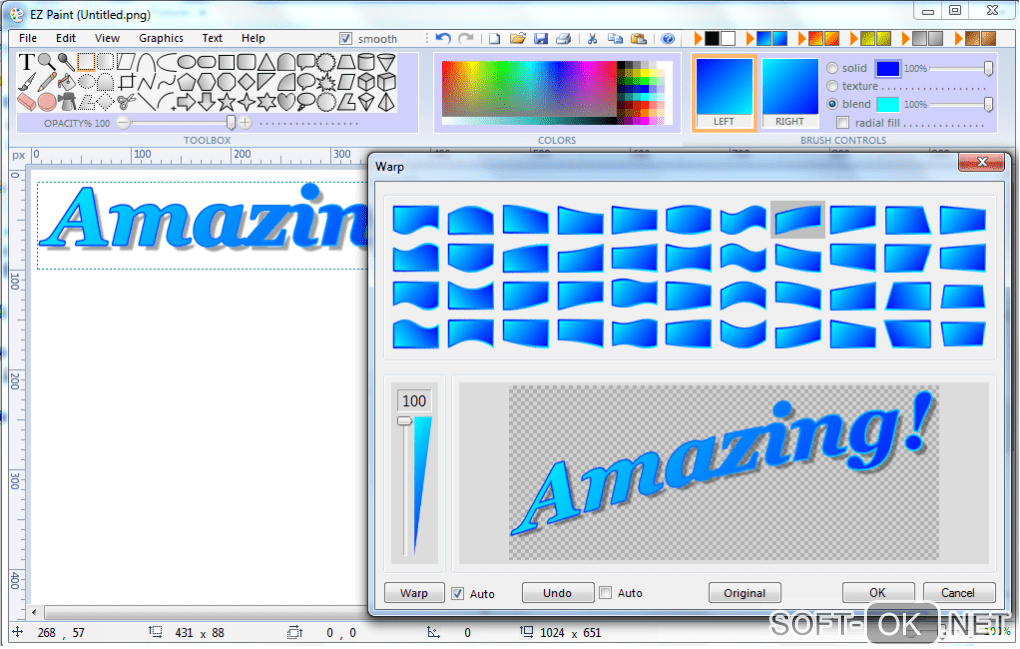The width and height of the screenshot is (1020, 649).
Task: Select the spray can tool
Action: click(66, 102)
